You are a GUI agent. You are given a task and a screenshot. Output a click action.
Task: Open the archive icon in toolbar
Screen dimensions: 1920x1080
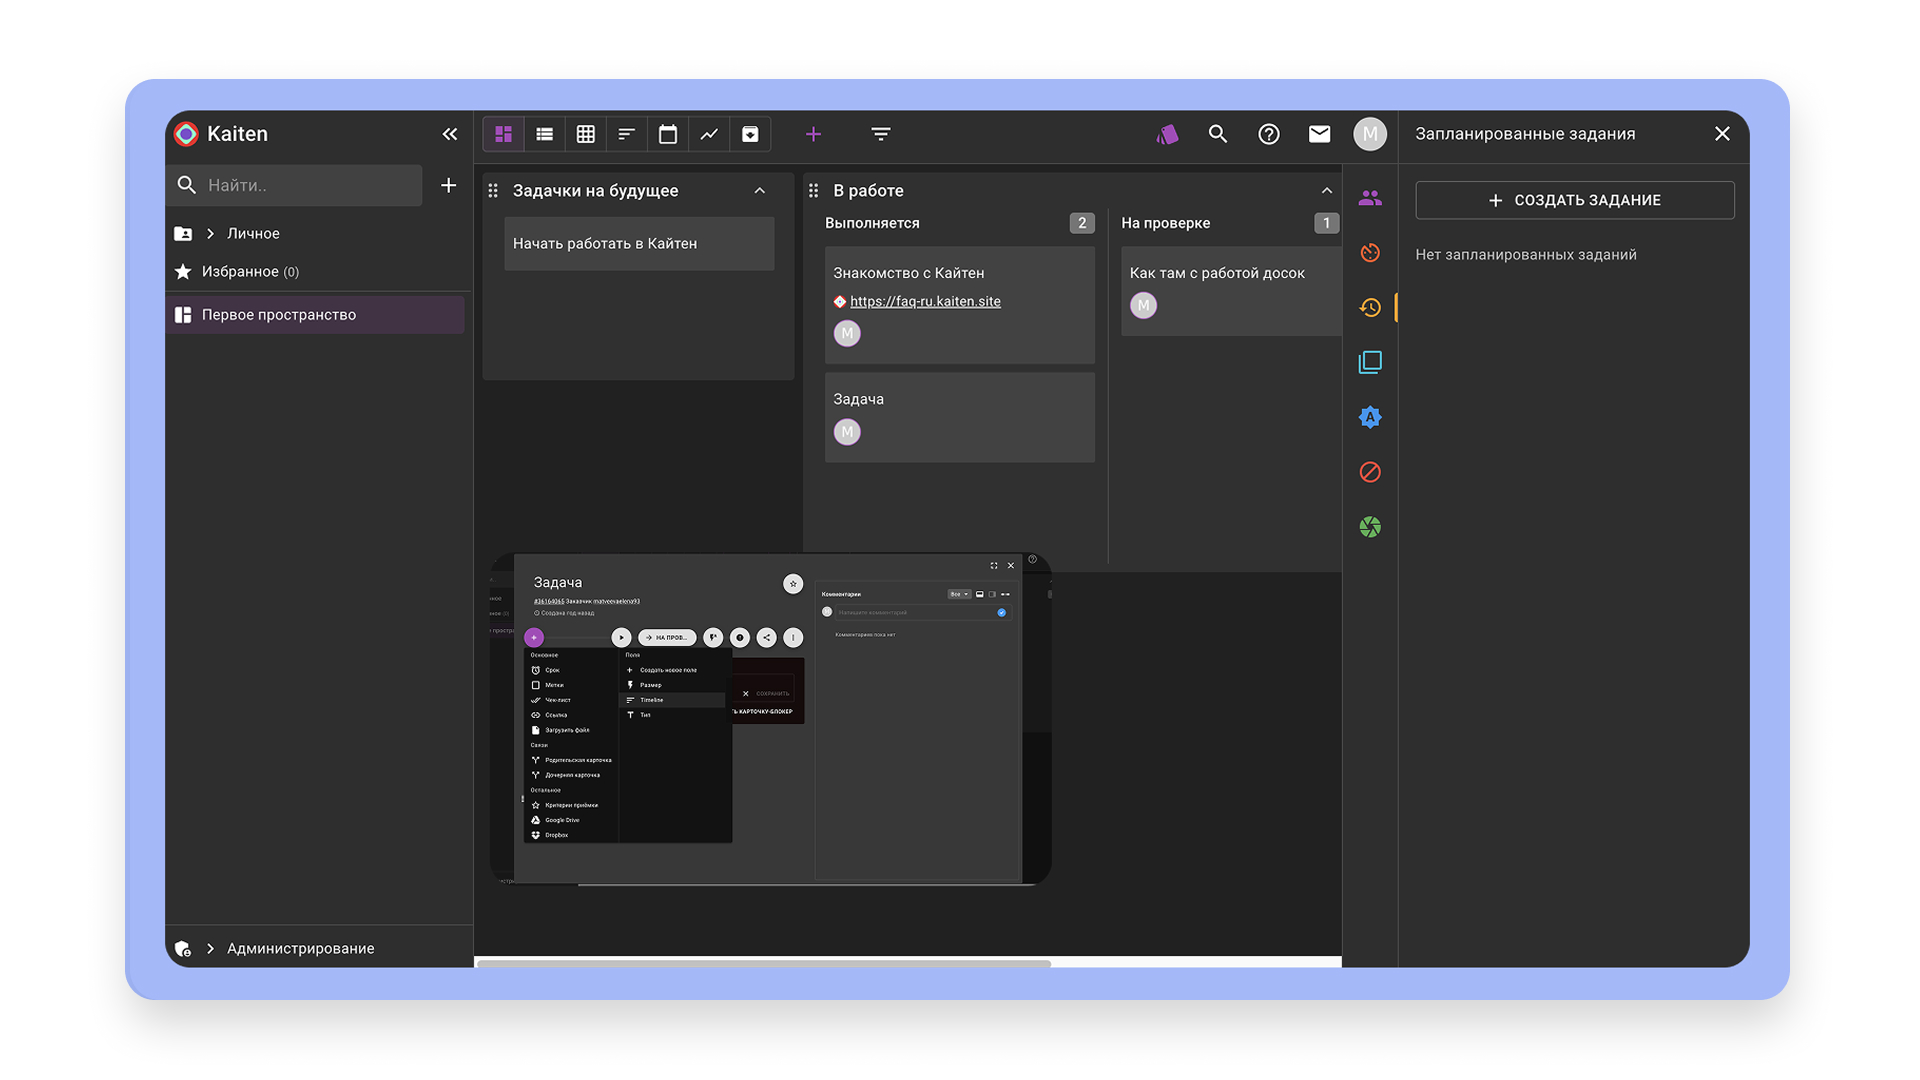click(750, 134)
